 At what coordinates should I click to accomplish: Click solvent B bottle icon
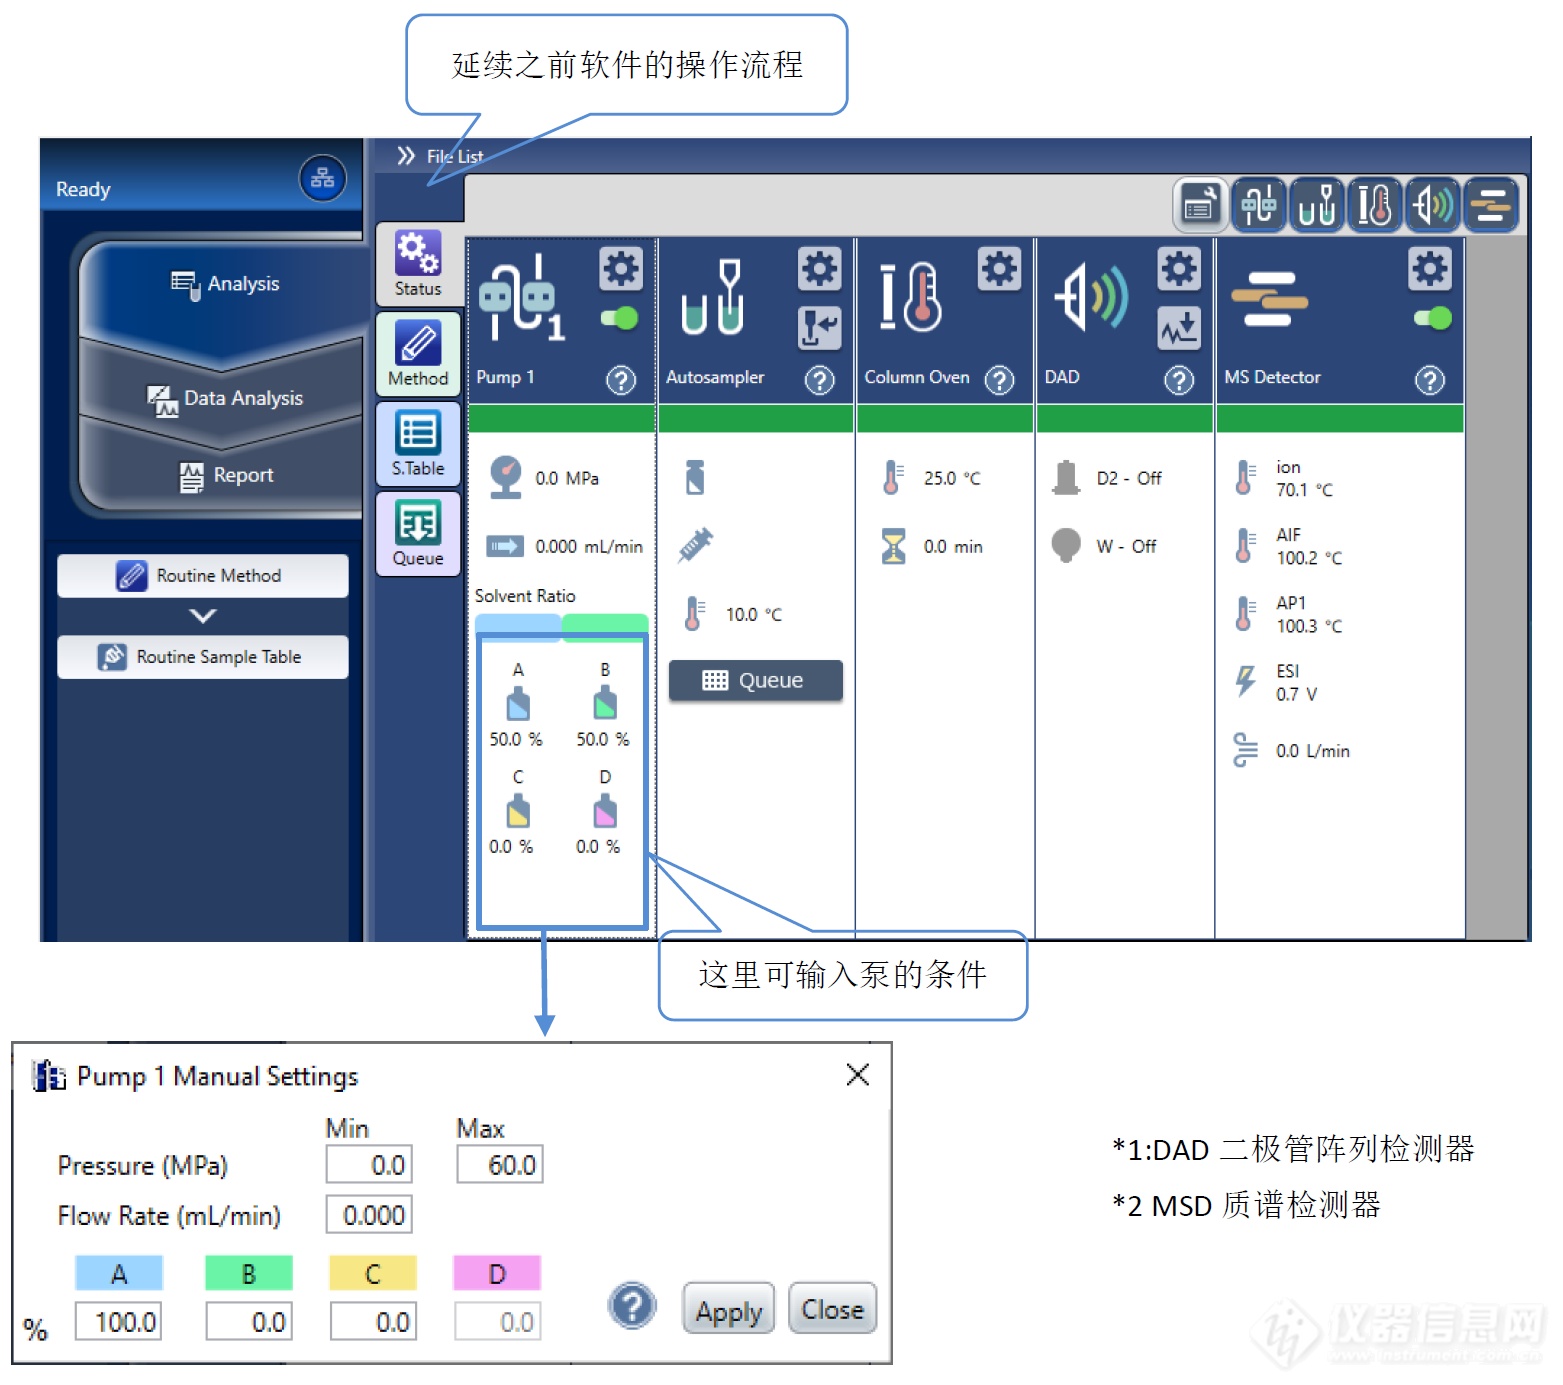[605, 704]
